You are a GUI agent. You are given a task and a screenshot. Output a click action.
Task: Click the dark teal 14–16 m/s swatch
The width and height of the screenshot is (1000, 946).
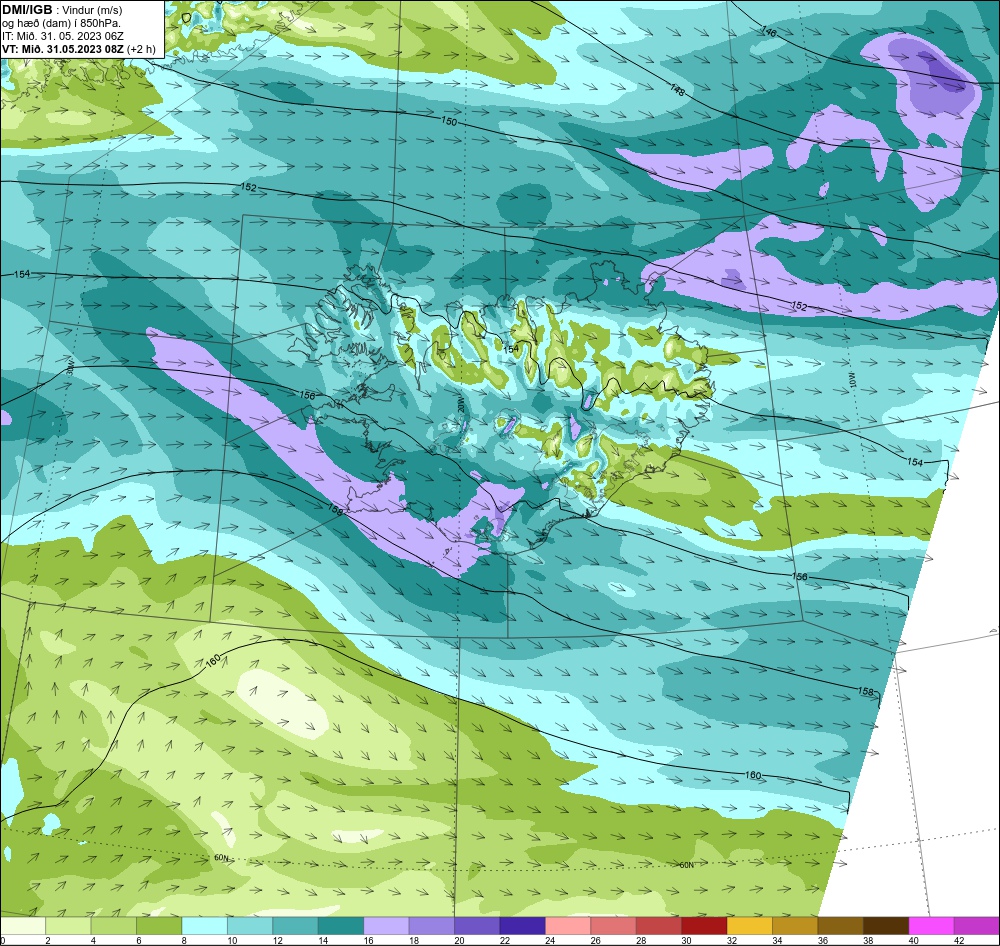point(341,926)
